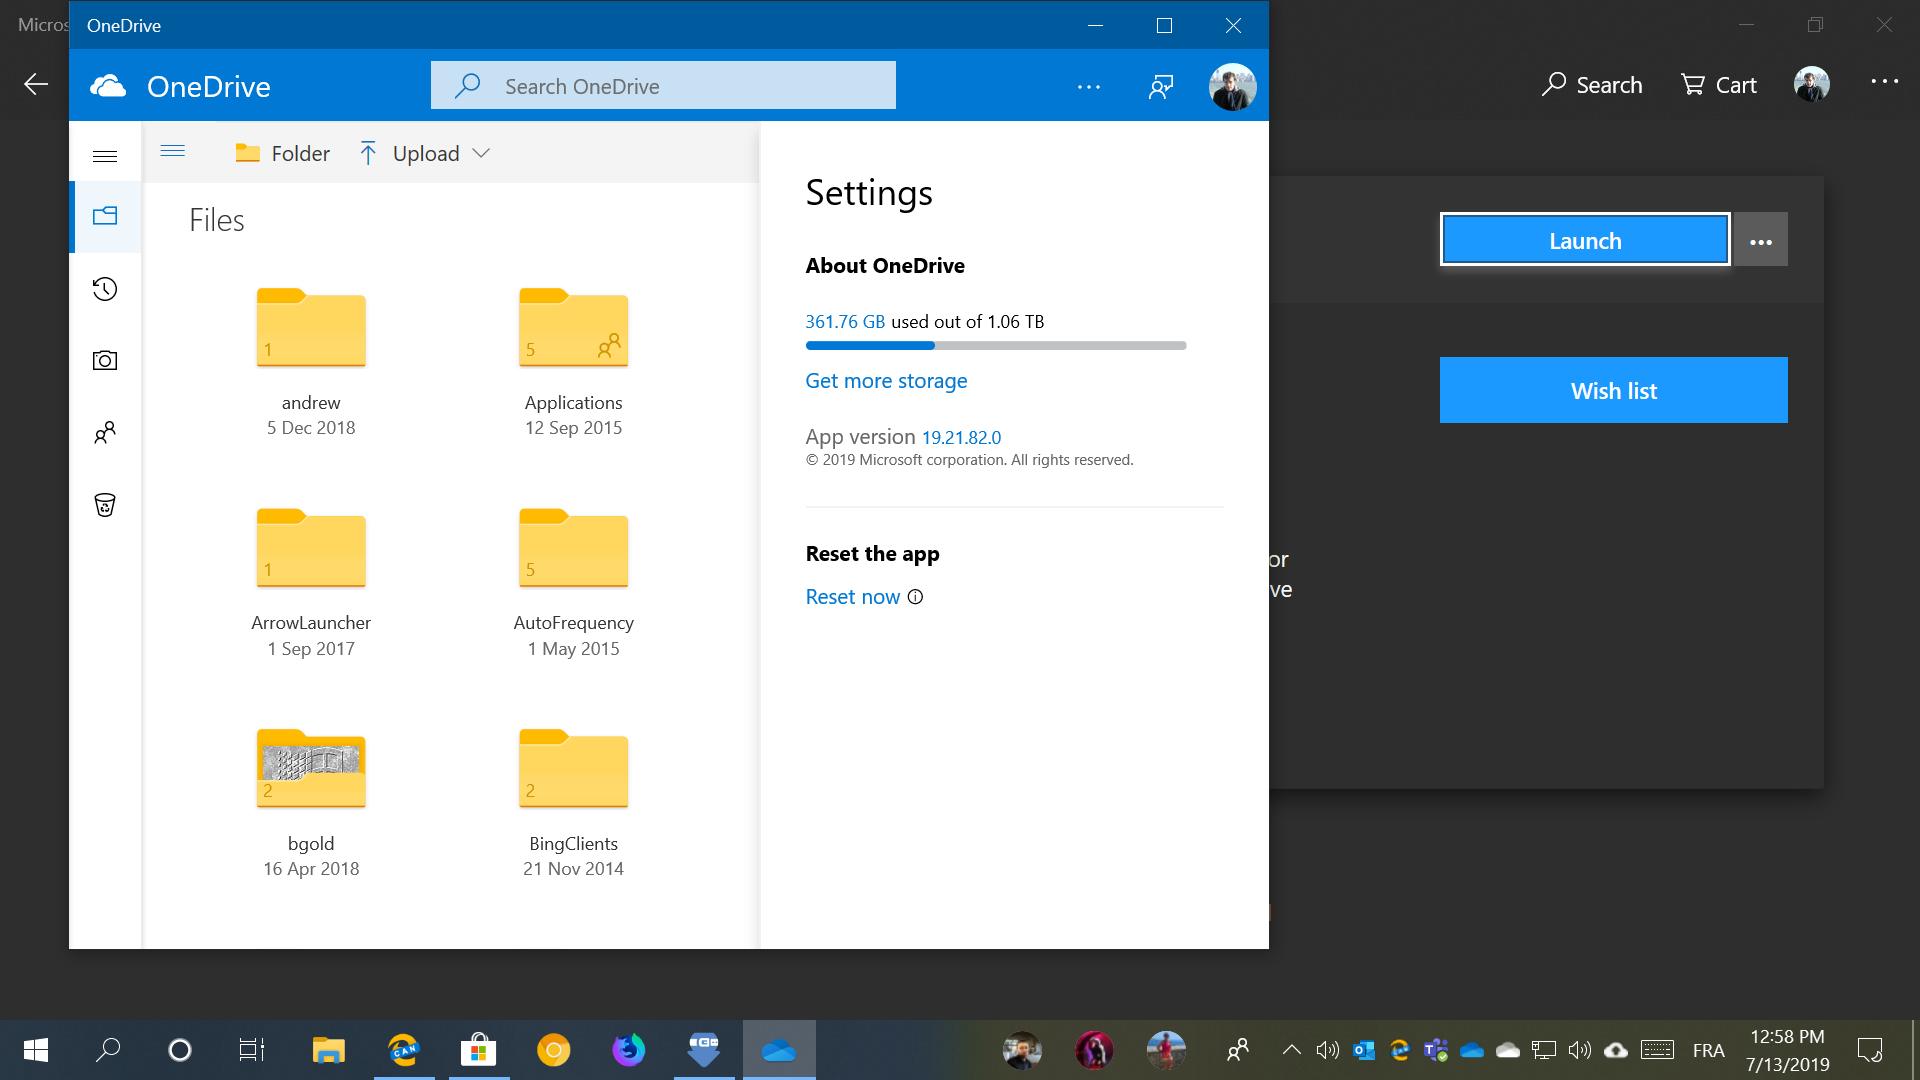Expand options beside the Launch button
Image resolution: width=1920 pixels, height=1080 pixels.
point(1761,241)
